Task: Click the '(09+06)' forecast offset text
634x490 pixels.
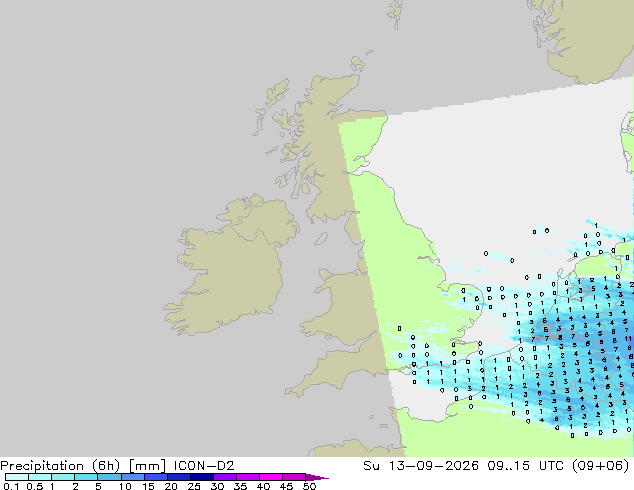Action: pos(601,466)
